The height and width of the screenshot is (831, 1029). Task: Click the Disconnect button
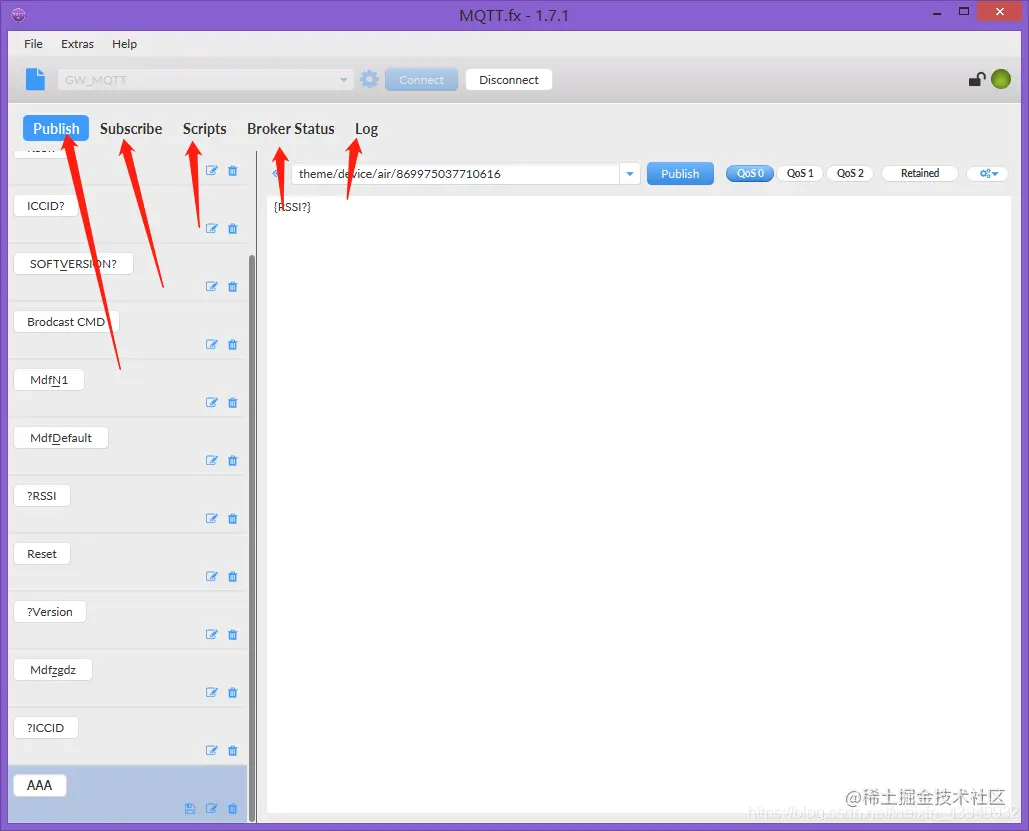point(509,80)
